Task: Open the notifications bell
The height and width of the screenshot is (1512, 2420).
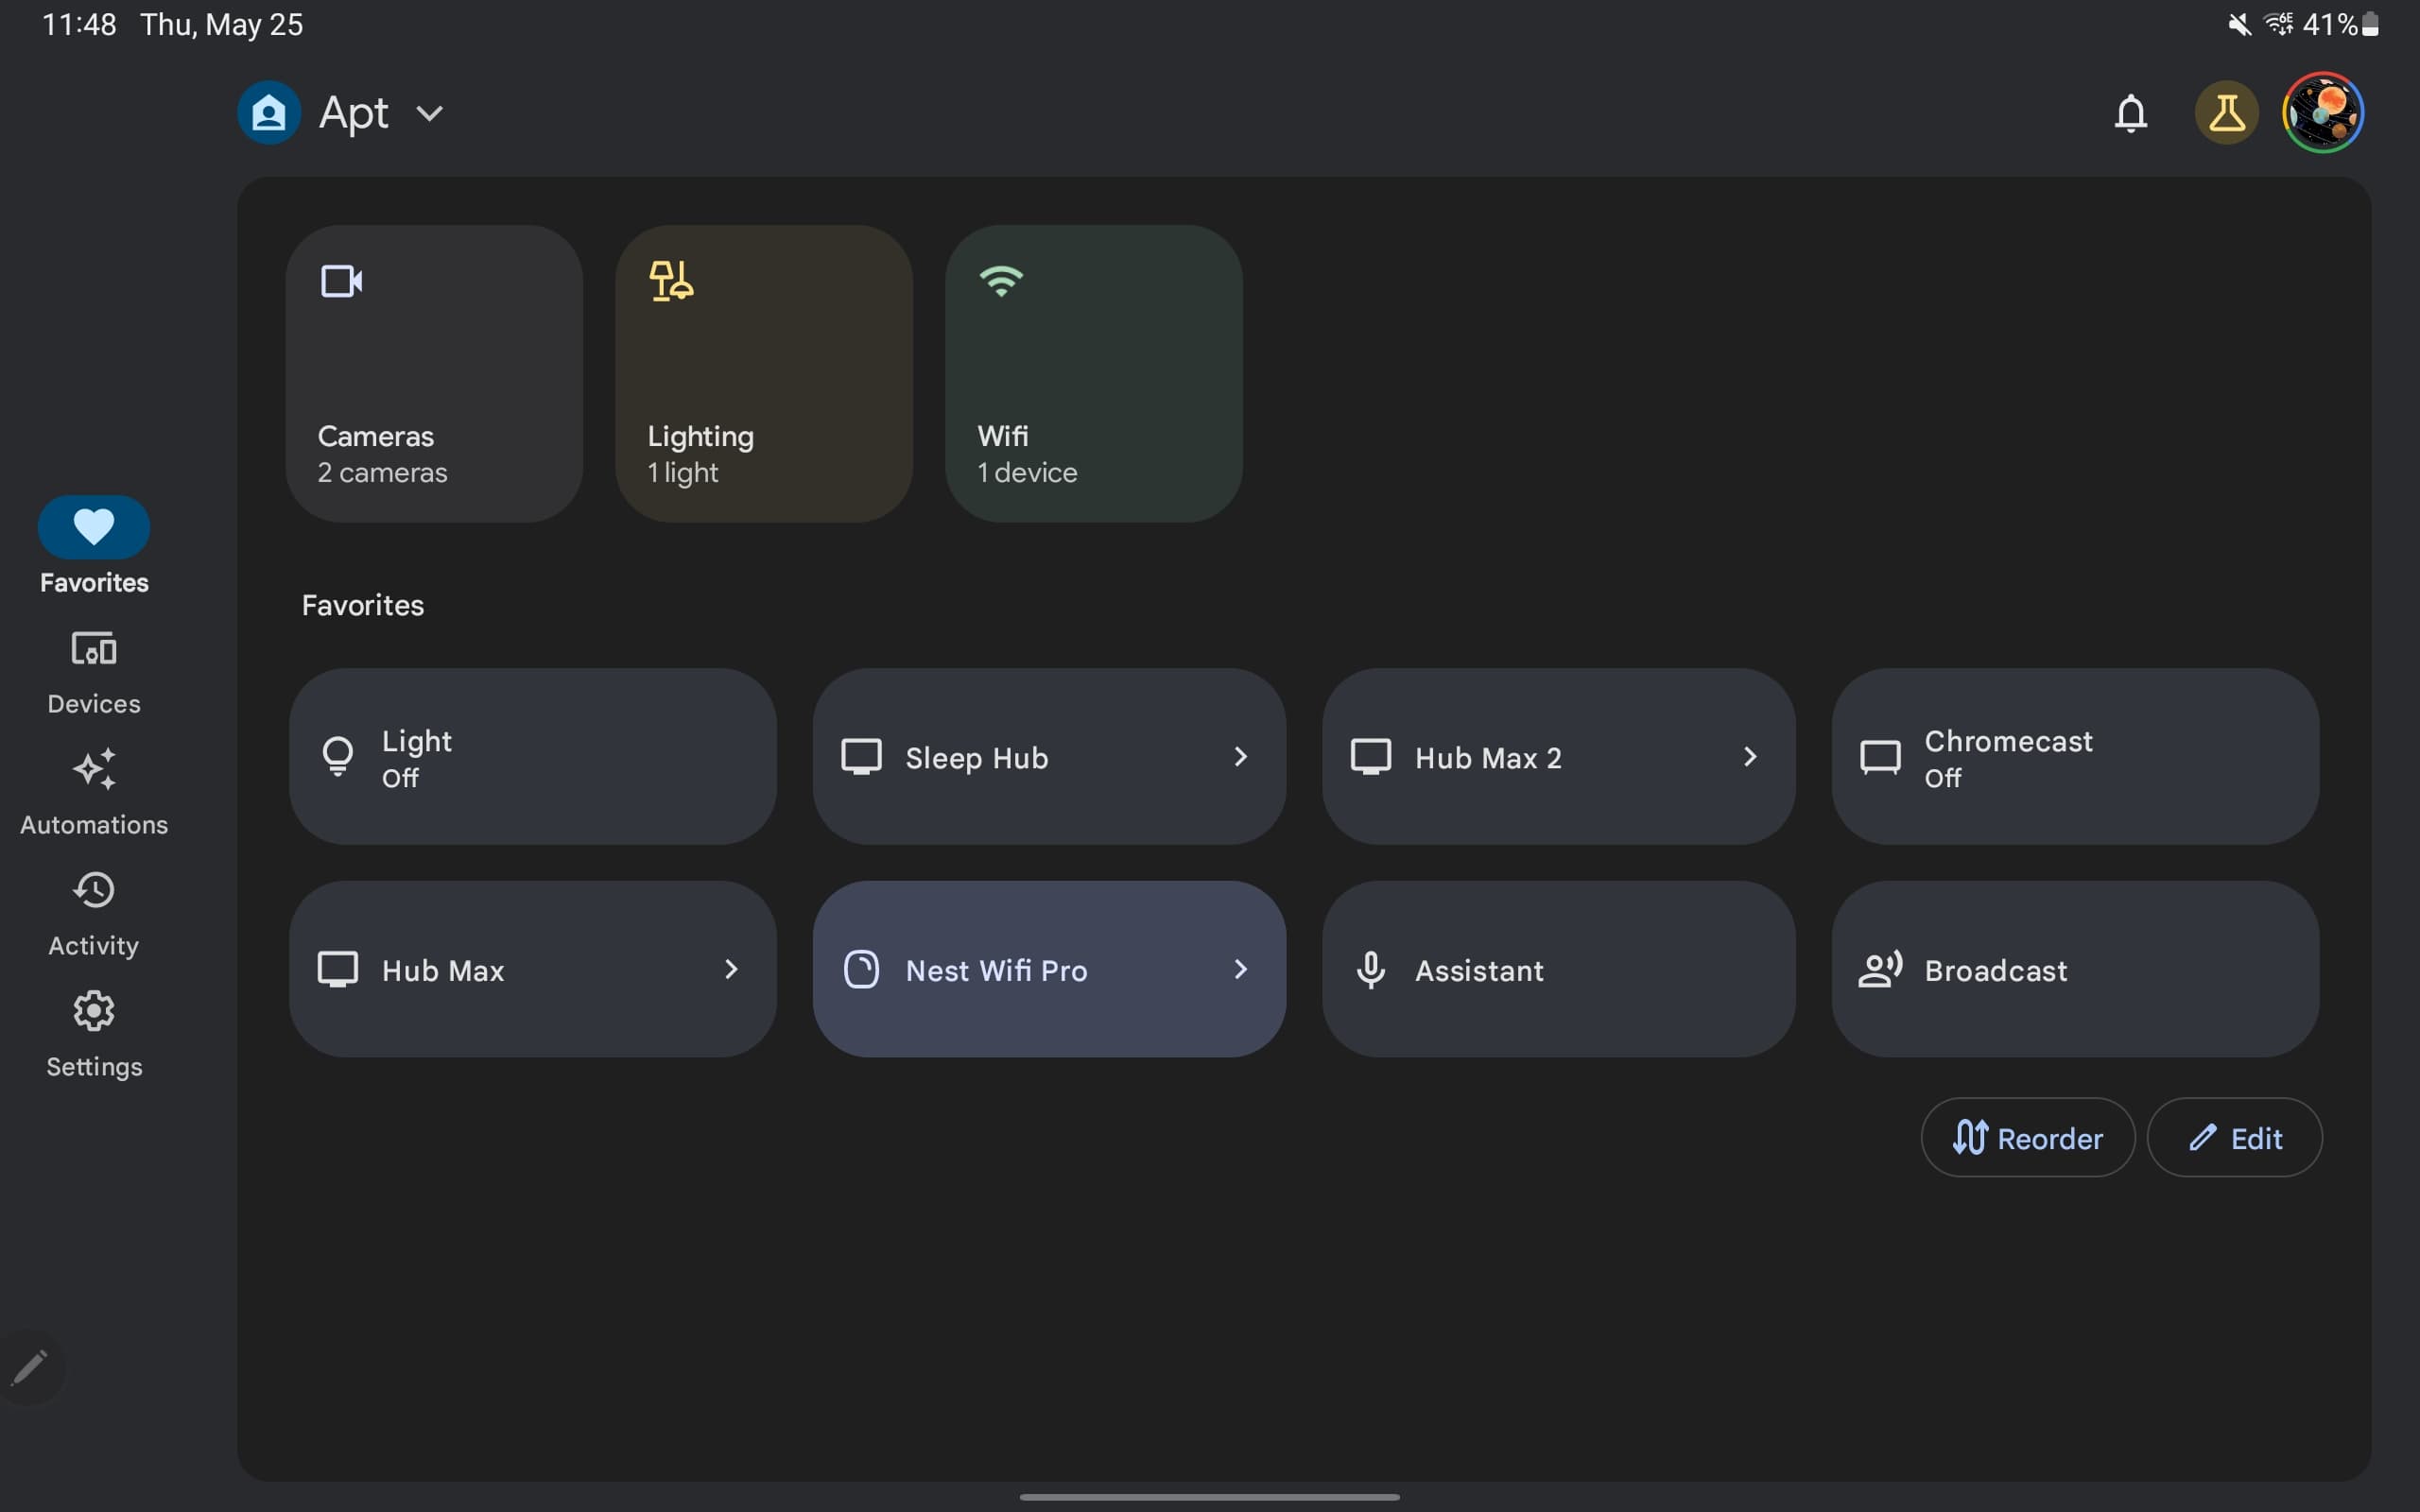Action: [x=2130, y=113]
